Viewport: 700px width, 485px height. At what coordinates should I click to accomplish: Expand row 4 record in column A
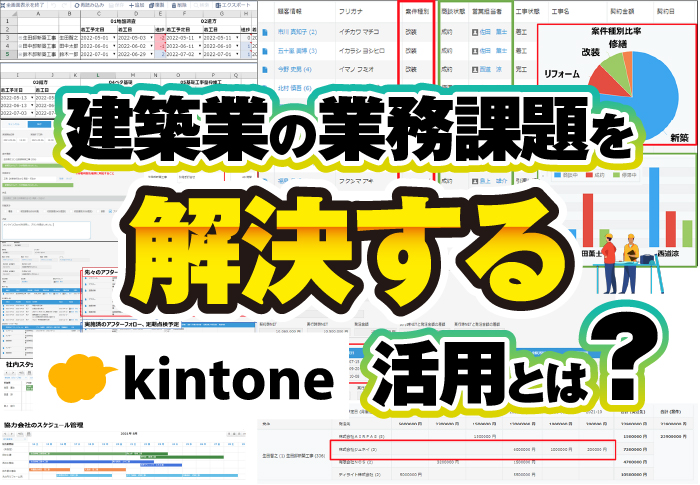20,46
